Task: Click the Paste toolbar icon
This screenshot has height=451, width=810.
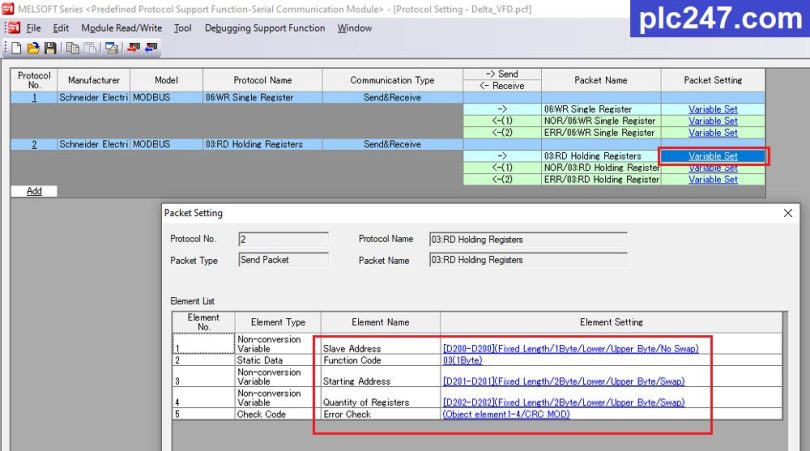Action: click(89, 47)
